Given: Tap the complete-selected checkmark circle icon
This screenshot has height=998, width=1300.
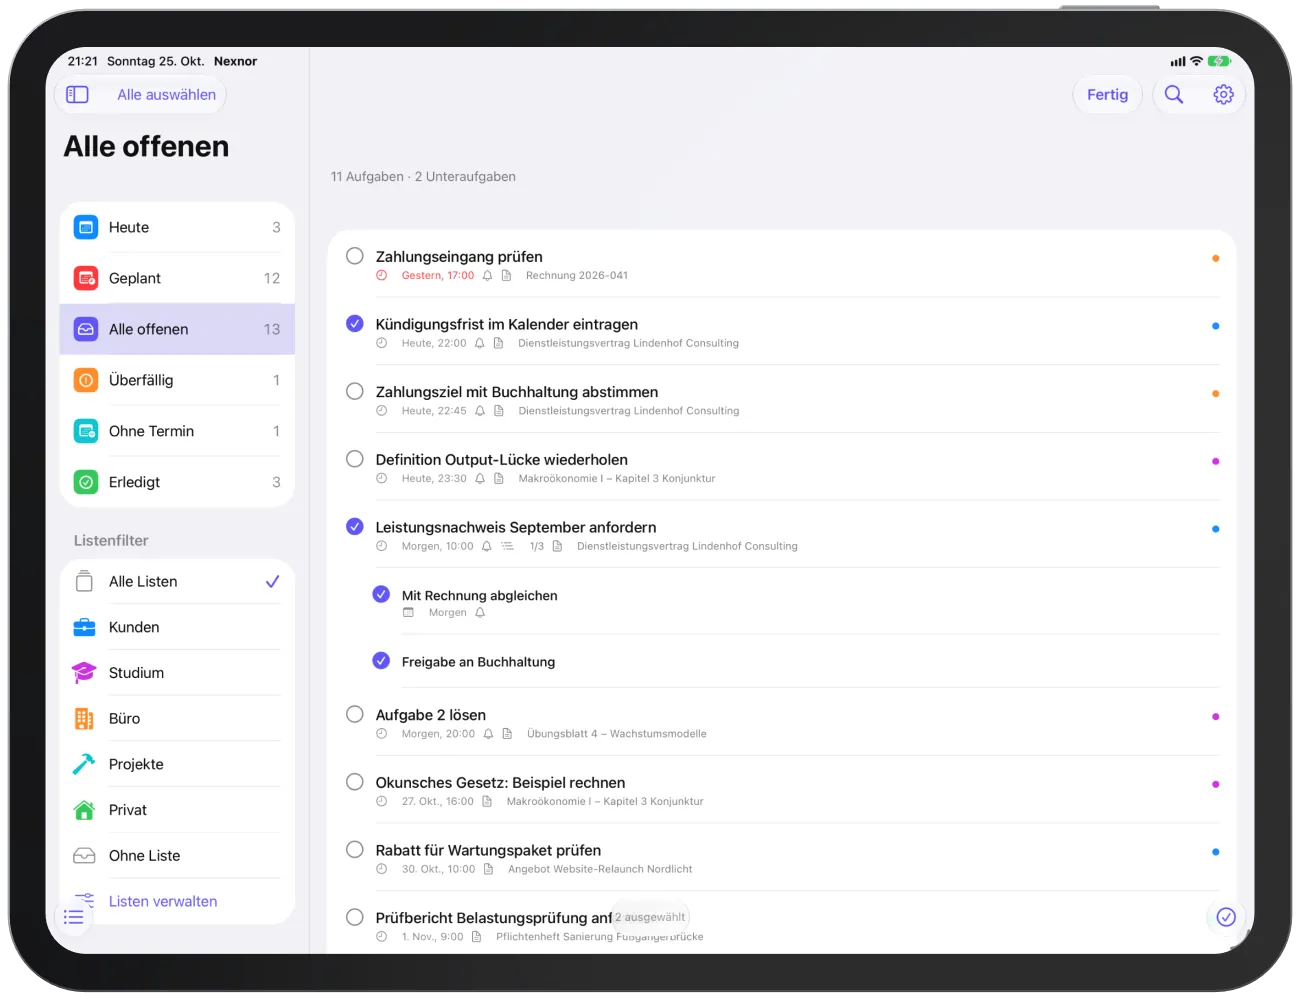Looking at the screenshot, I should (x=1226, y=917).
